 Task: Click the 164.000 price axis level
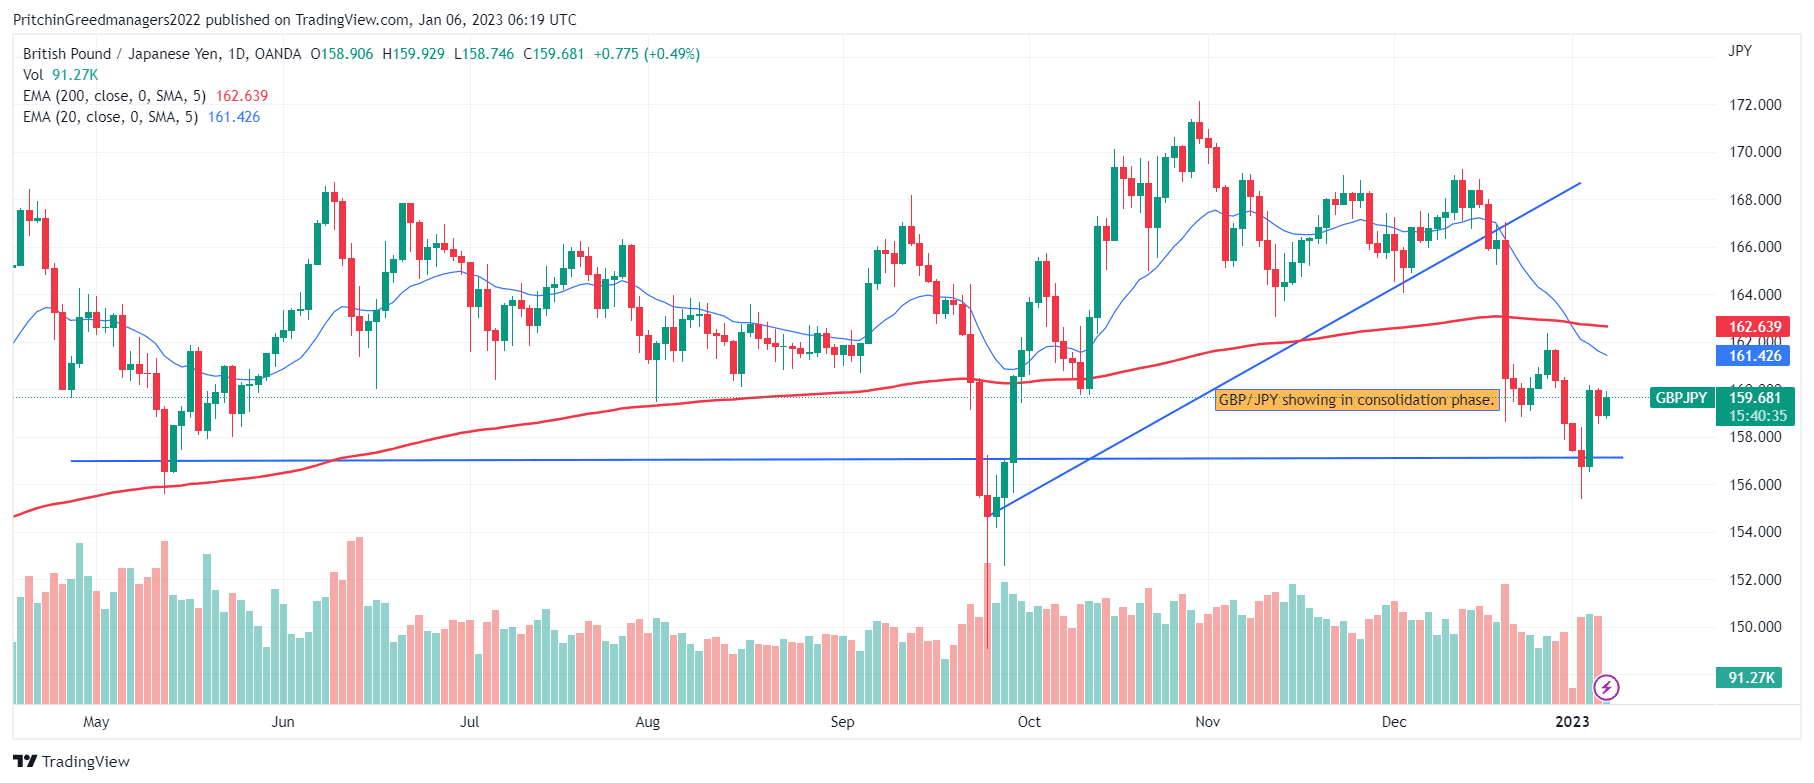pyautogui.click(x=1755, y=295)
